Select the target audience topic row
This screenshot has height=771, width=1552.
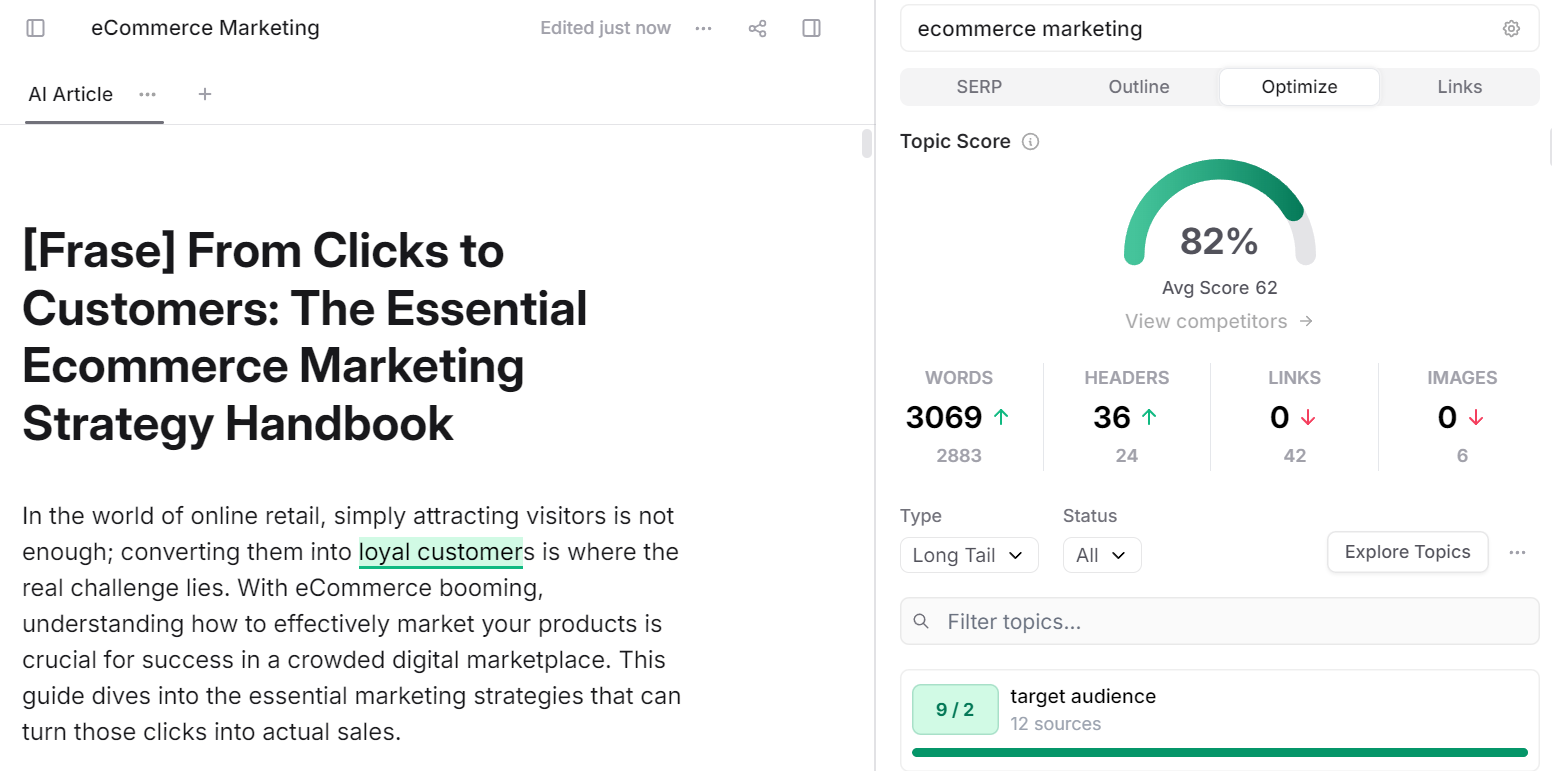click(1219, 720)
